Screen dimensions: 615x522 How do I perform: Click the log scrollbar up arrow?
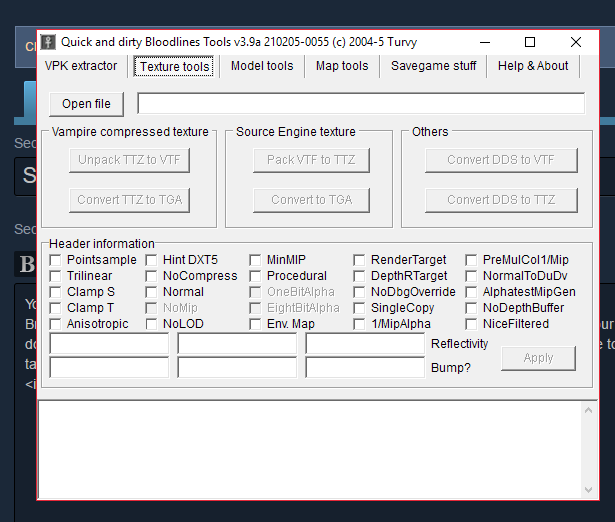588,411
